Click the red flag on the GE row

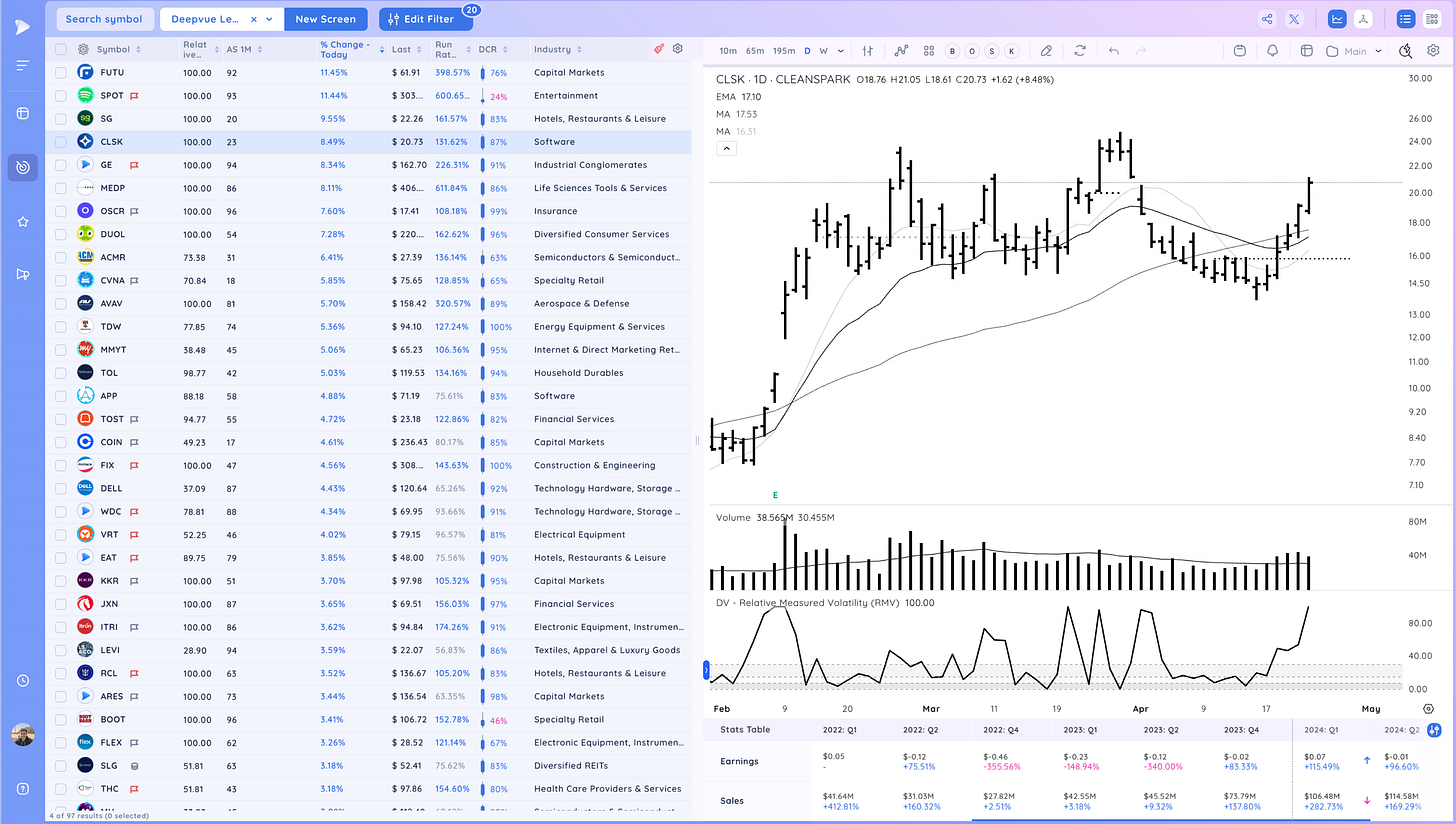click(x=133, y=165)
